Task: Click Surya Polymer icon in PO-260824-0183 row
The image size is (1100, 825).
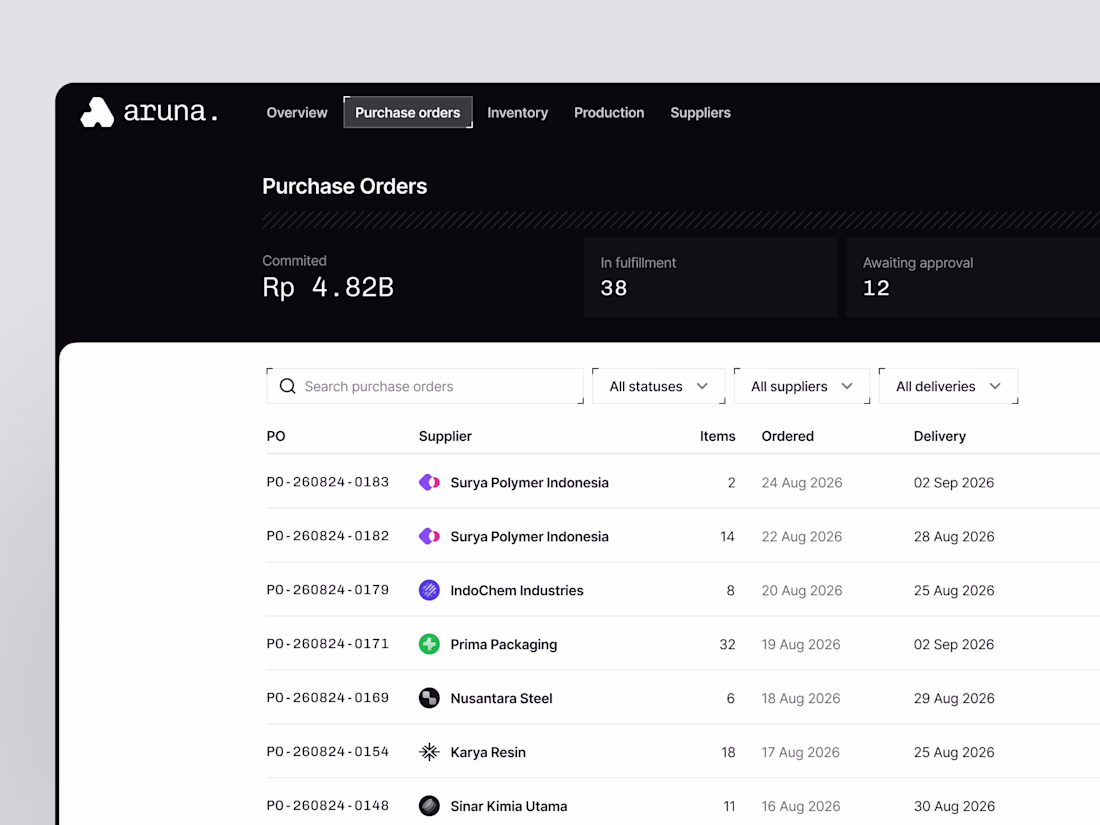Action: 429,482
